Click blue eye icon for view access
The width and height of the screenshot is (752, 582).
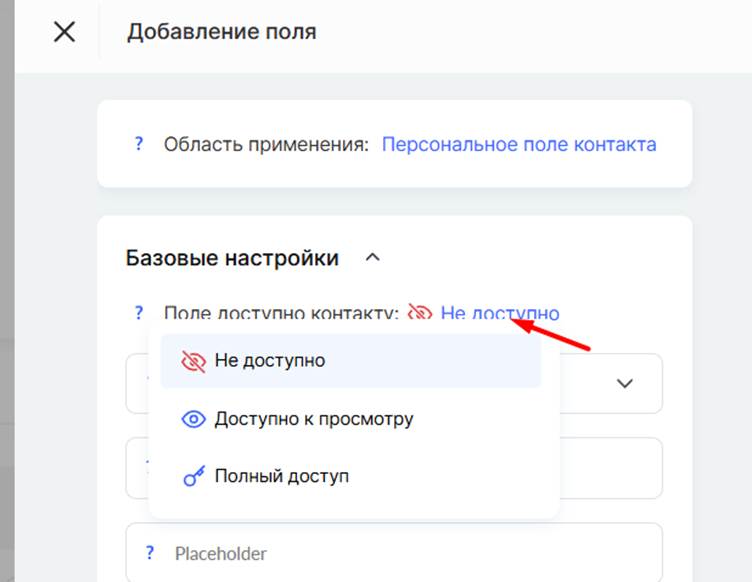pos(193,419)
